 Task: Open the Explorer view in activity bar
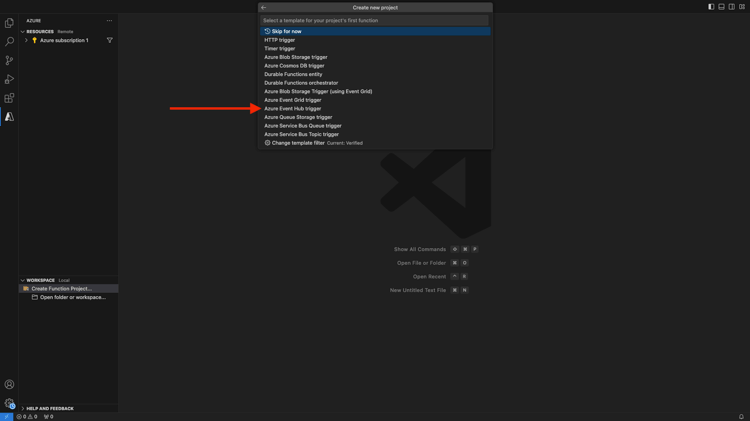pyautogui.click(x=9, y=23)
